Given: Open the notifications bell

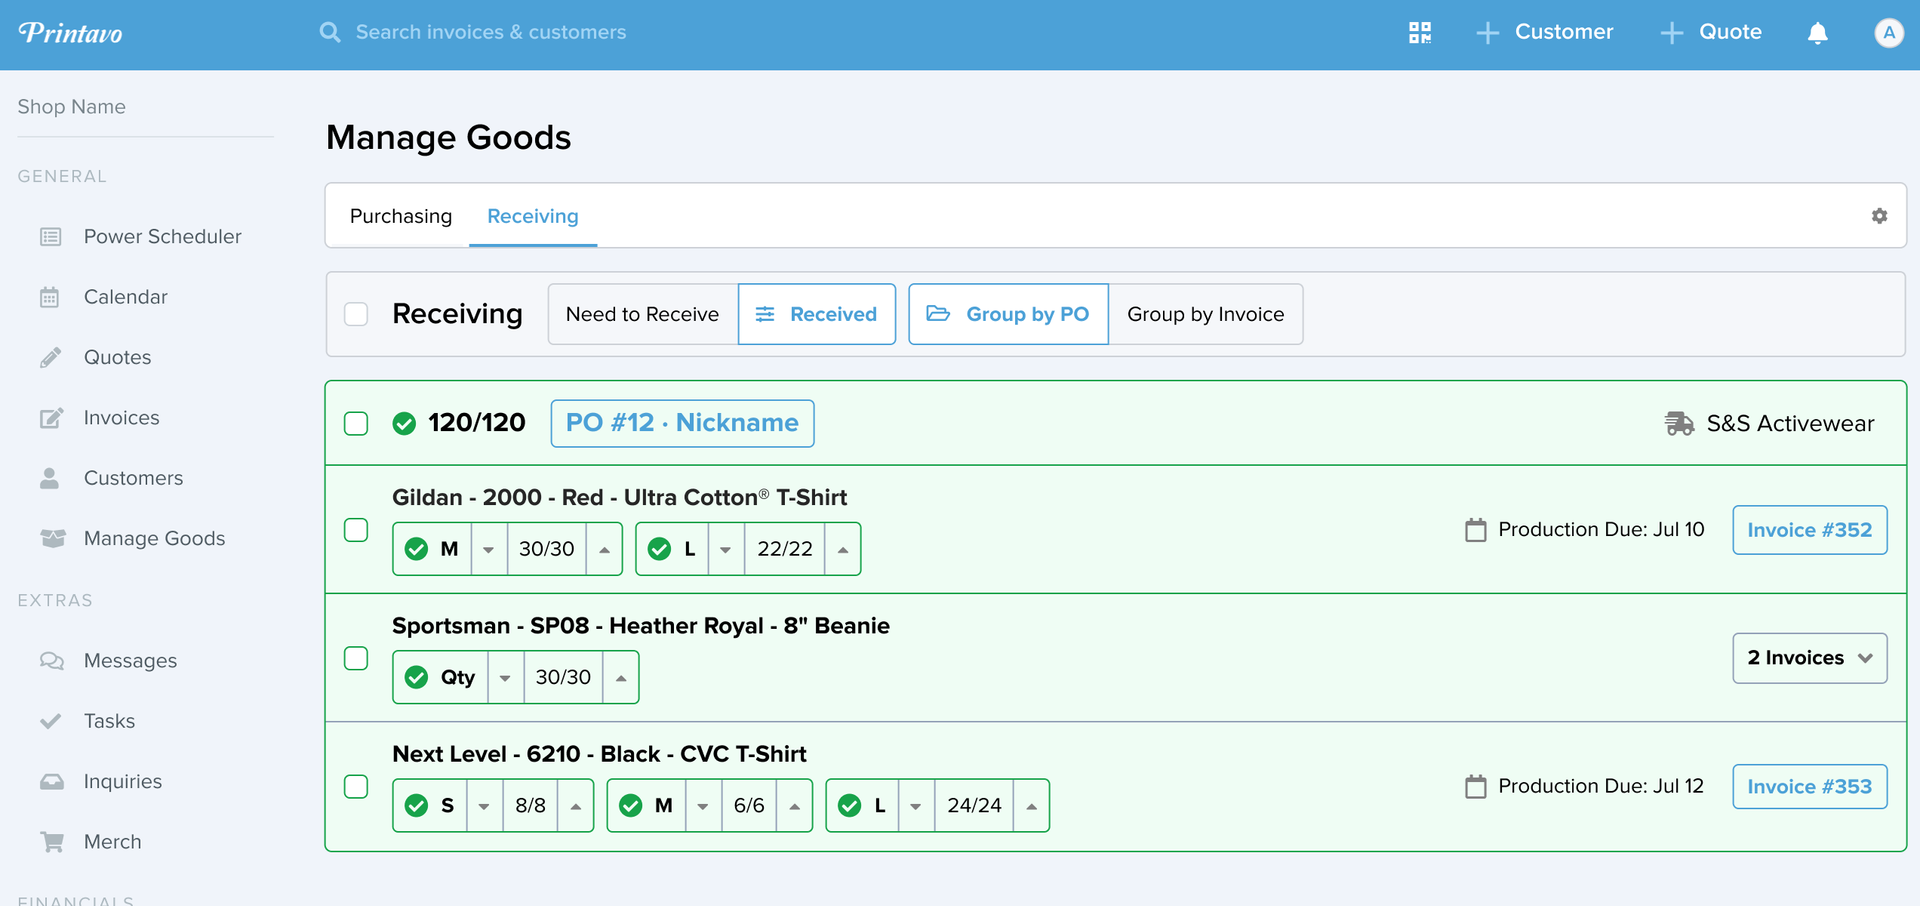Looking at the screenshot, I should (x=1818, y=33).
